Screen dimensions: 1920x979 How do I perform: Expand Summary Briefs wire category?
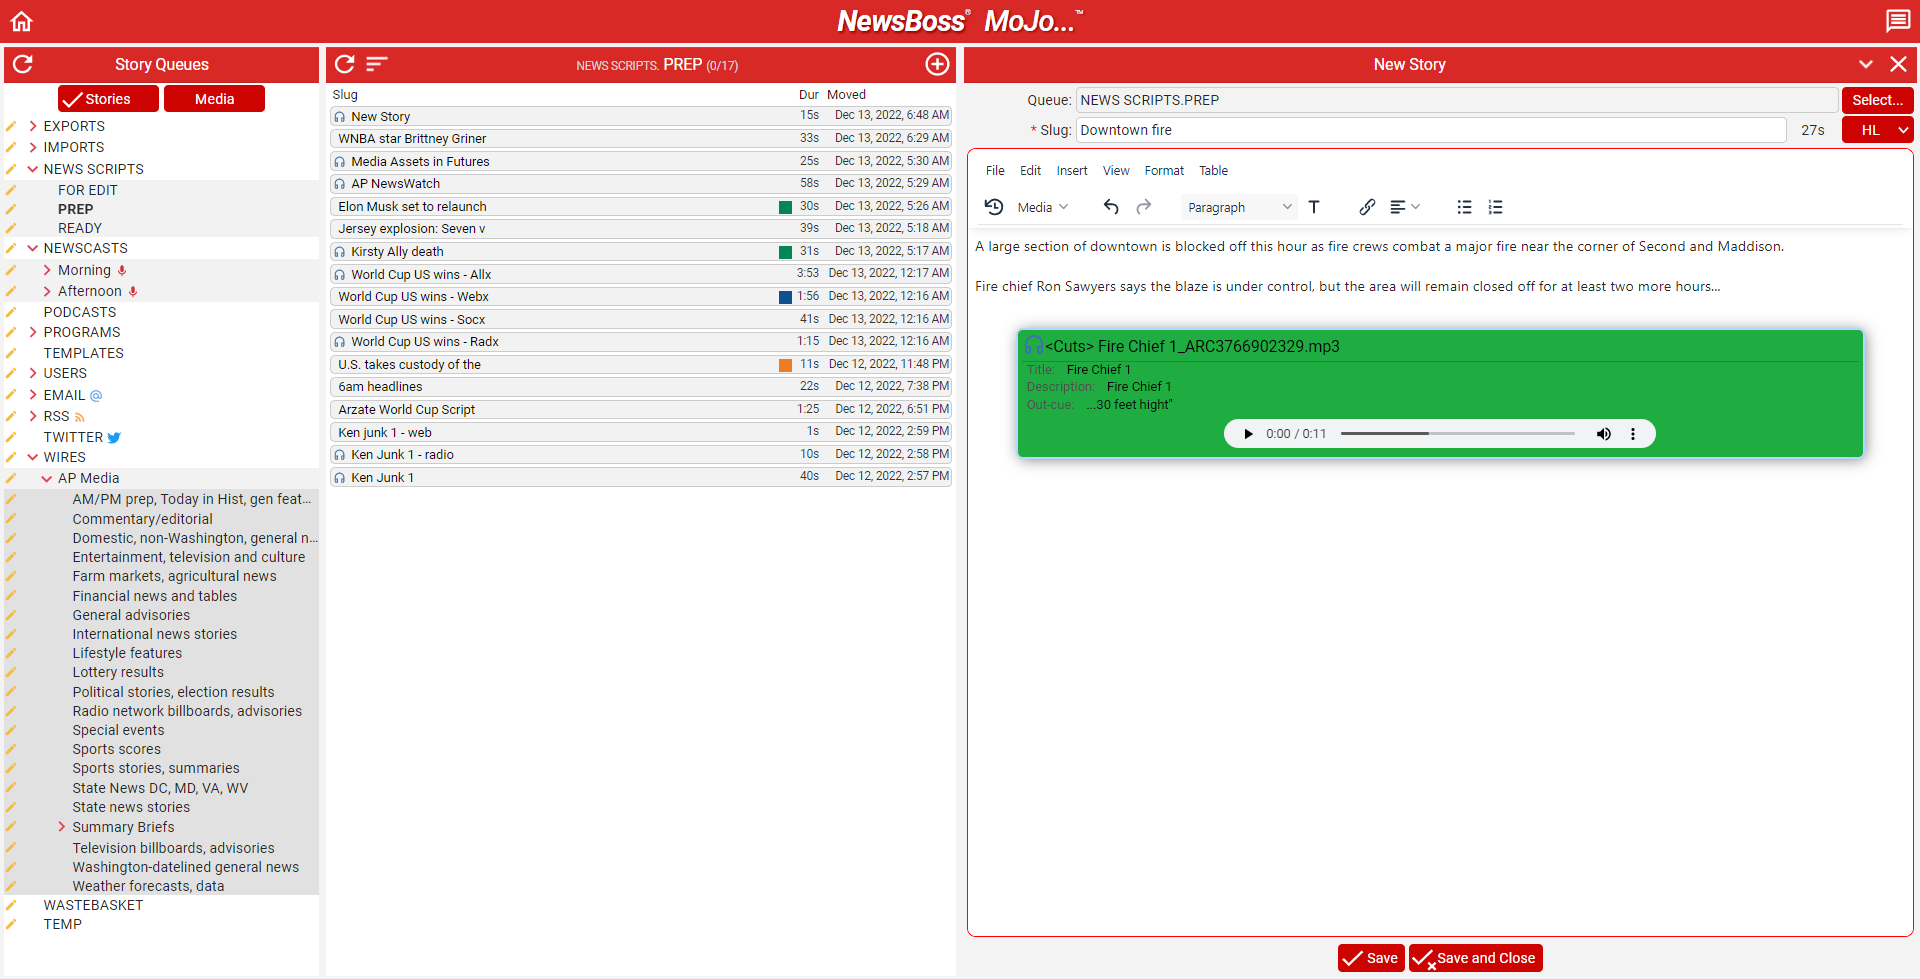pos(61,827)
